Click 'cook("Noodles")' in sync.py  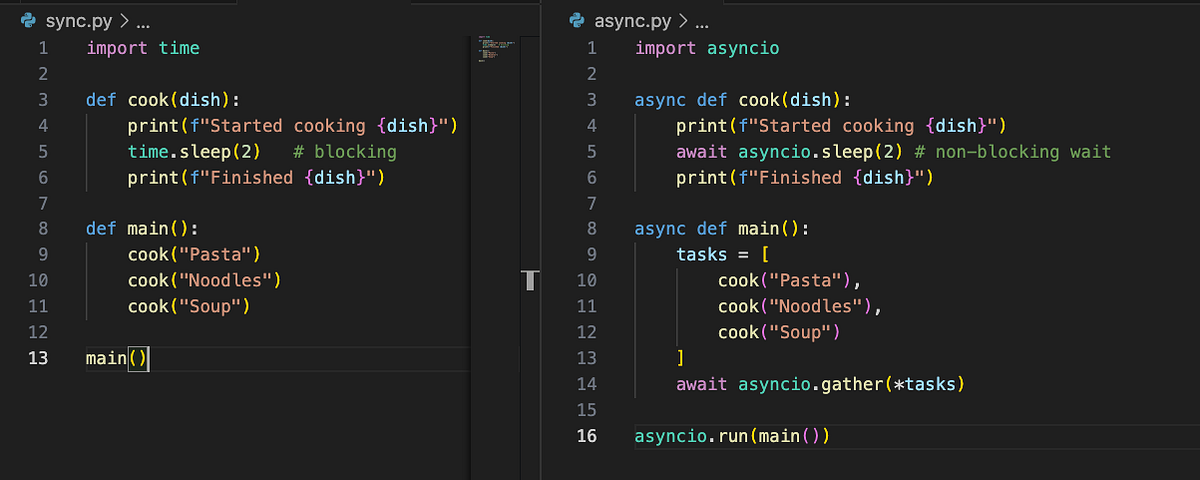pyautogui.click(x=205, y=281)
